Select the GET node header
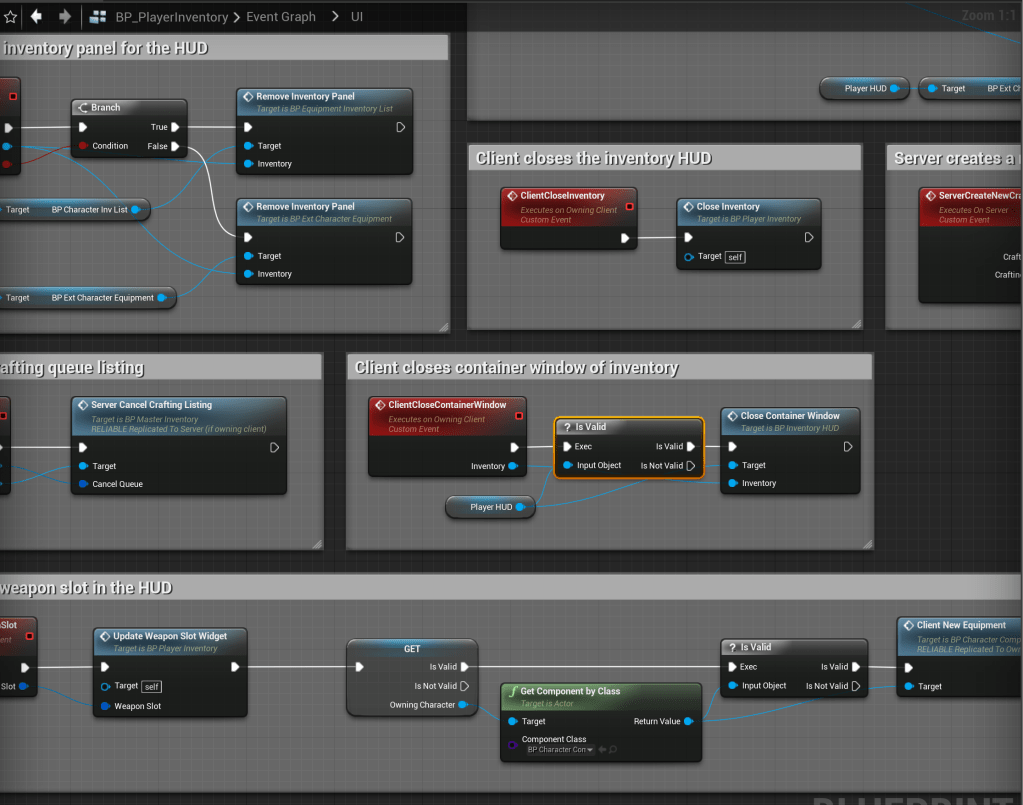The height and width of the screenshot is (805, 1023). click(x=412, y=648)
